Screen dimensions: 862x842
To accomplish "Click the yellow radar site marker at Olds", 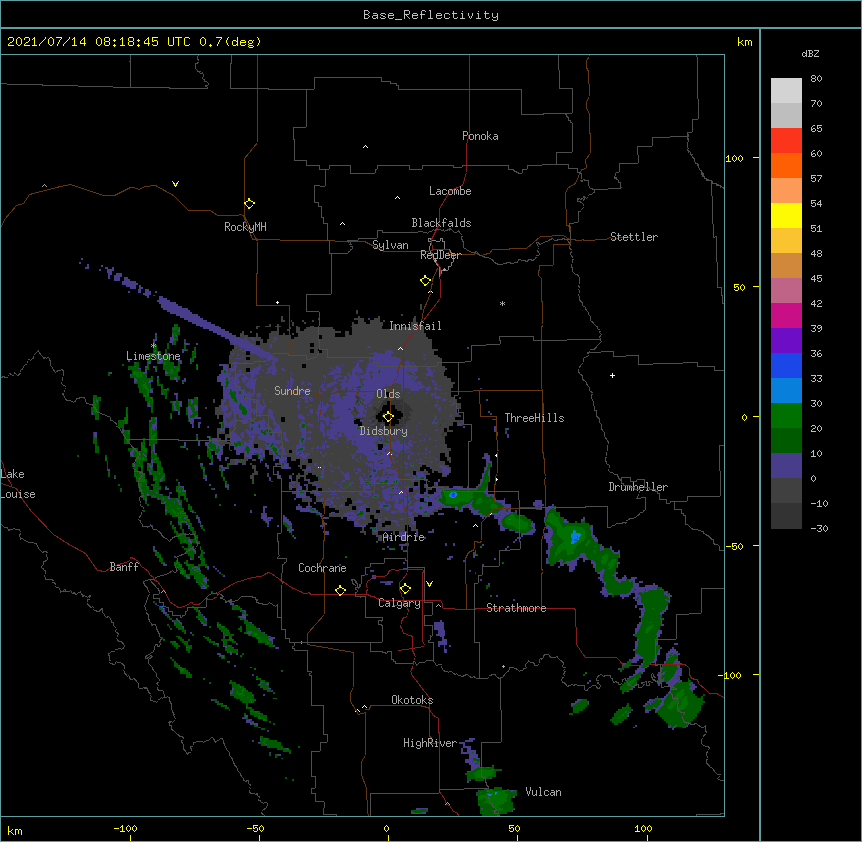I will coord(388,417).
